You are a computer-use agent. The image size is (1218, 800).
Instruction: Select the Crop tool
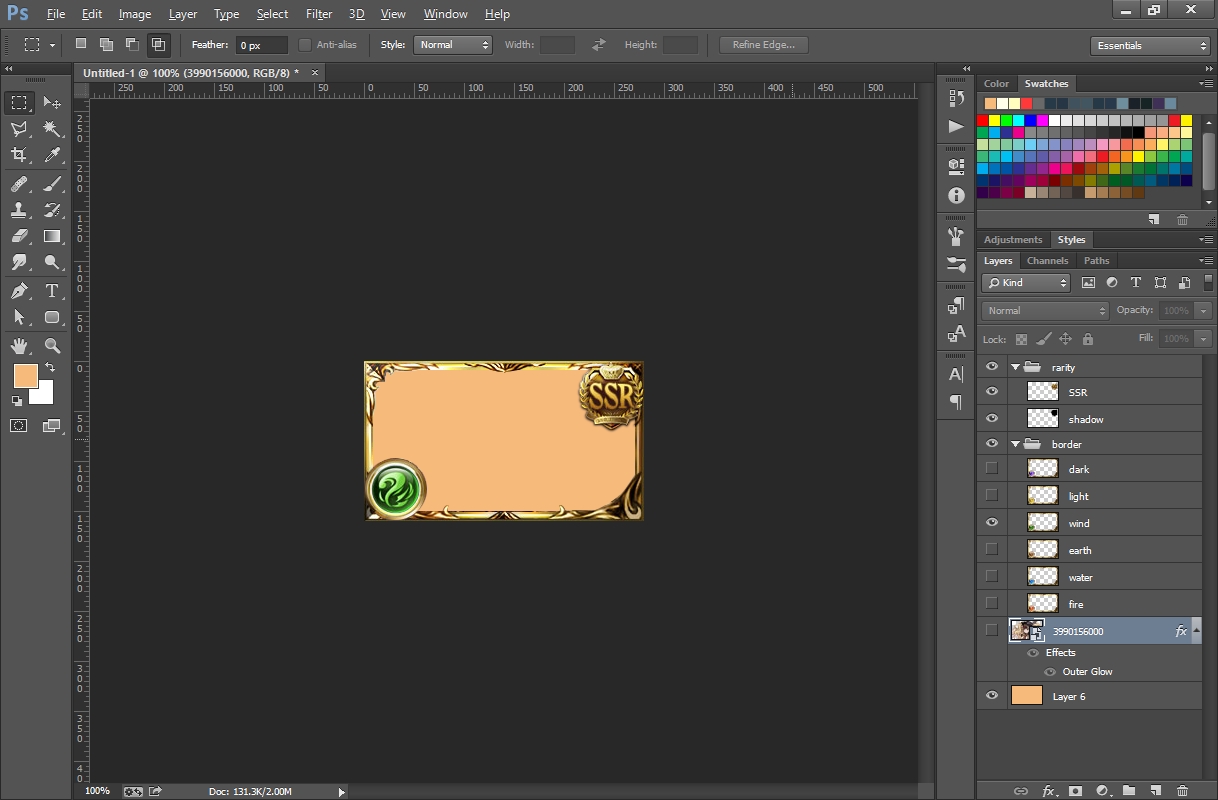click(x=19, y=155)
